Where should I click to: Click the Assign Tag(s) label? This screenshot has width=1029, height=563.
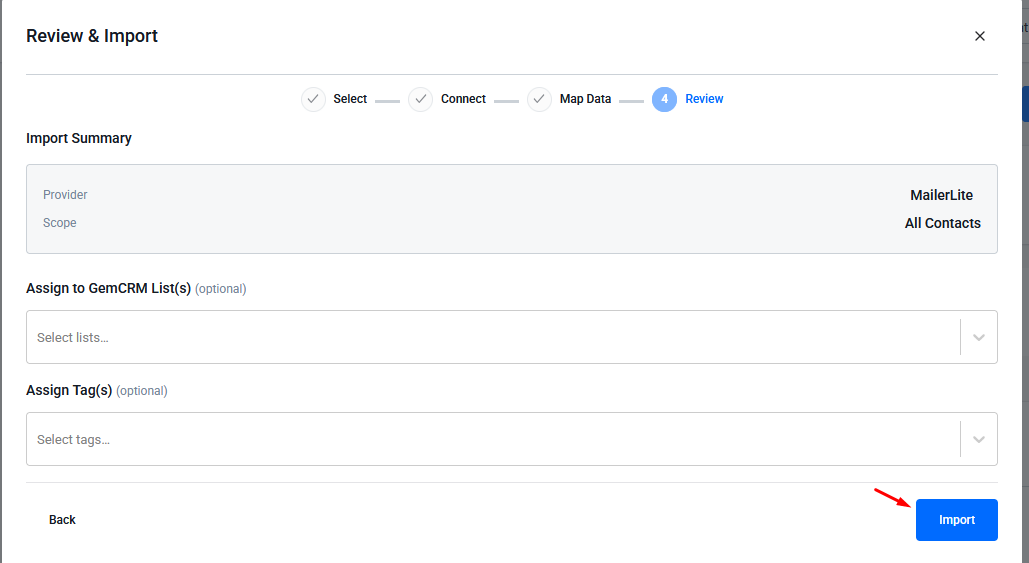(69, 390)
